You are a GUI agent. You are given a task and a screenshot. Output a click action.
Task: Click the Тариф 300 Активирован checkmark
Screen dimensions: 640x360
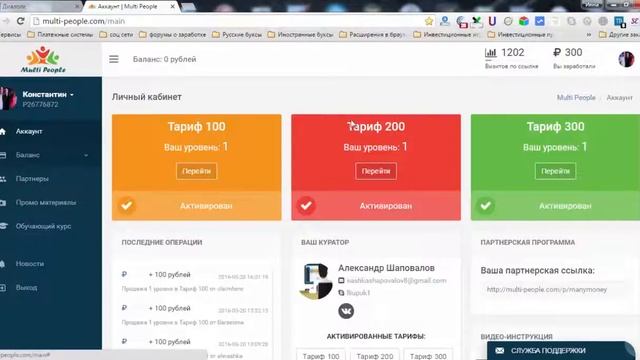point(485,205)
